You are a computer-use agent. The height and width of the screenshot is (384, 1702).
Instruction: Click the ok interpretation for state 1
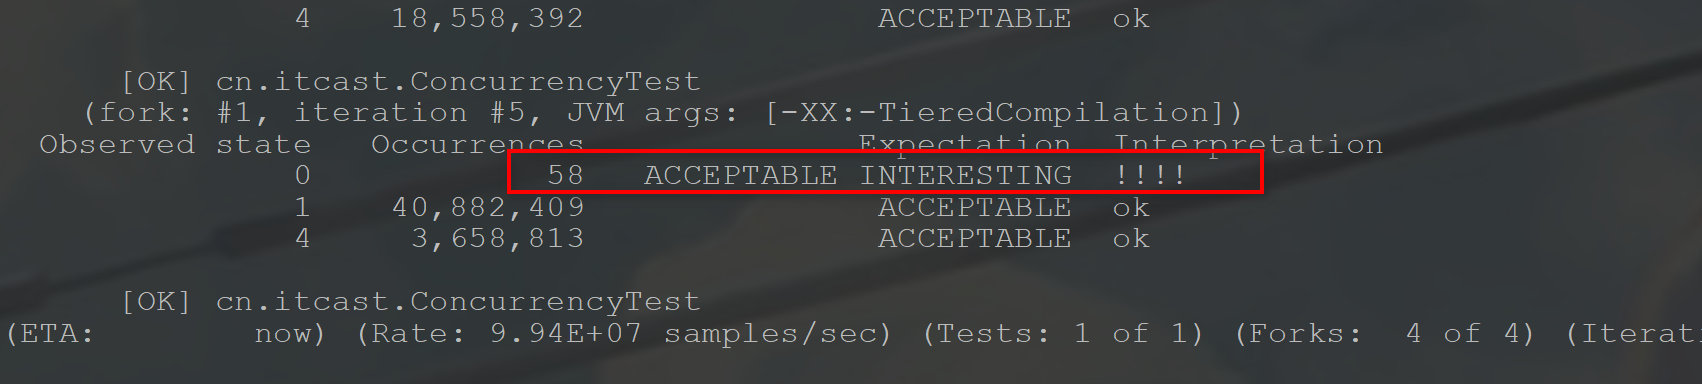point(1131,207)
